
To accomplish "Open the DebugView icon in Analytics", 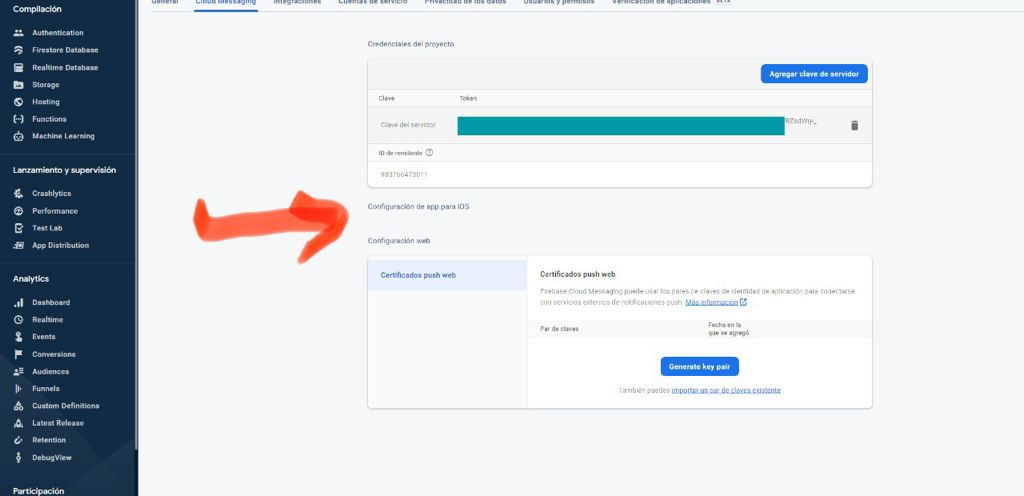I will pyautogui.click(x=18, y=457).
